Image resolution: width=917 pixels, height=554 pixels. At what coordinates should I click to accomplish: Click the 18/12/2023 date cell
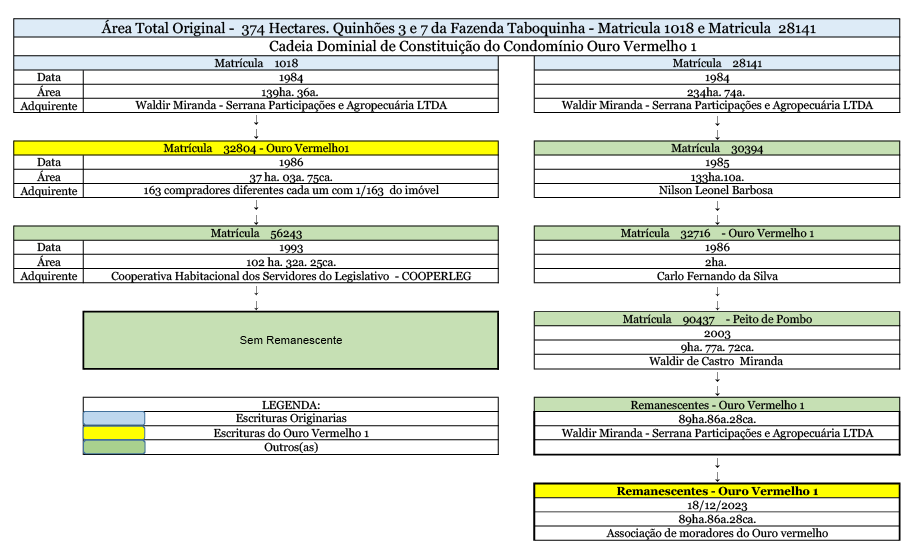click(x=717, y=506)
